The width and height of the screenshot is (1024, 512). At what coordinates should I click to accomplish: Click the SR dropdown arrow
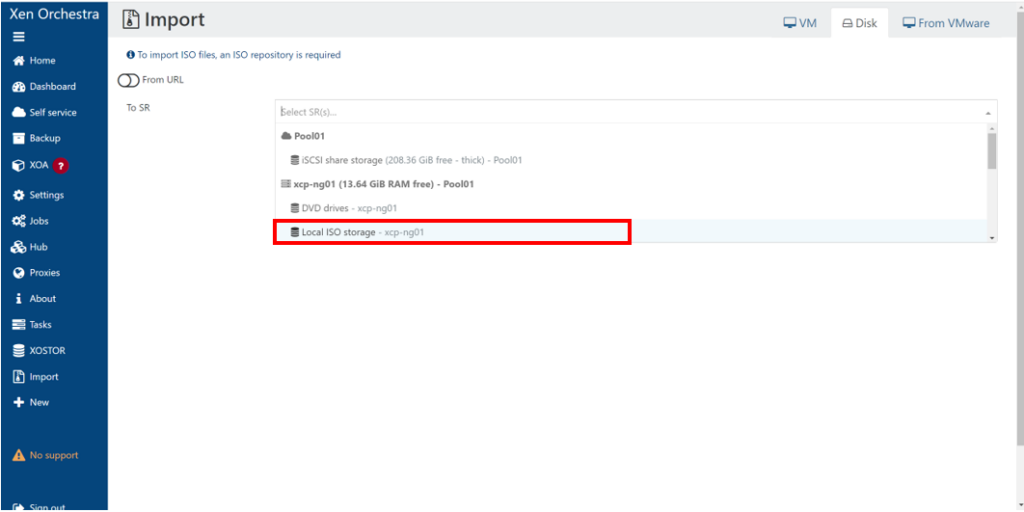pyautogui.click(x=988, y=113)
